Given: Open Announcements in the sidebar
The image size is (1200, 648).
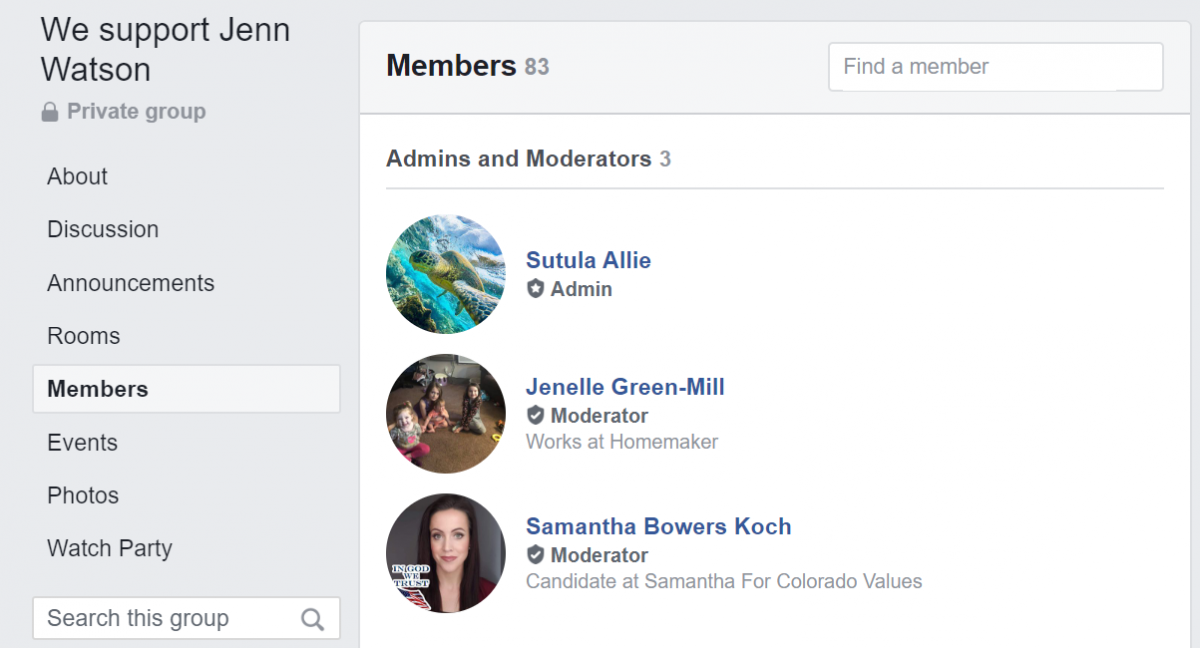Looking at the screenshot, I should [x=131, y=283].
